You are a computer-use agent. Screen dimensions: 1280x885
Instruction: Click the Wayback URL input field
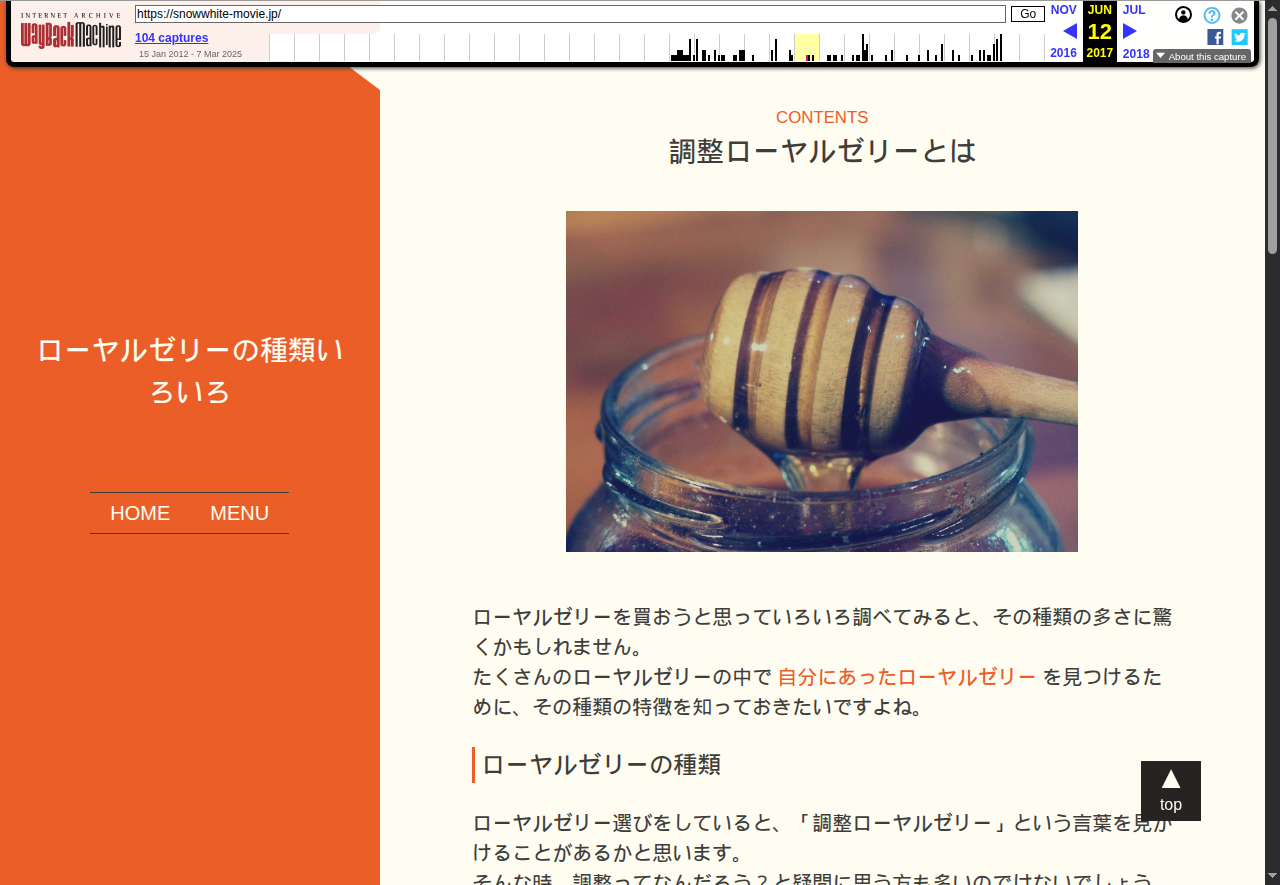coord(570,14)
